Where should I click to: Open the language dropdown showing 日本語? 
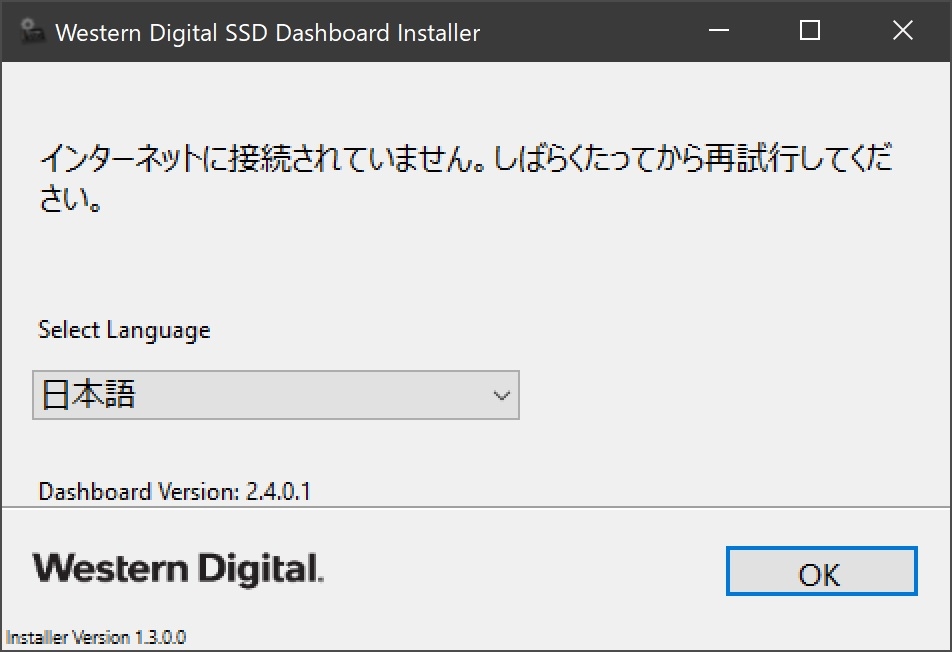276,395
